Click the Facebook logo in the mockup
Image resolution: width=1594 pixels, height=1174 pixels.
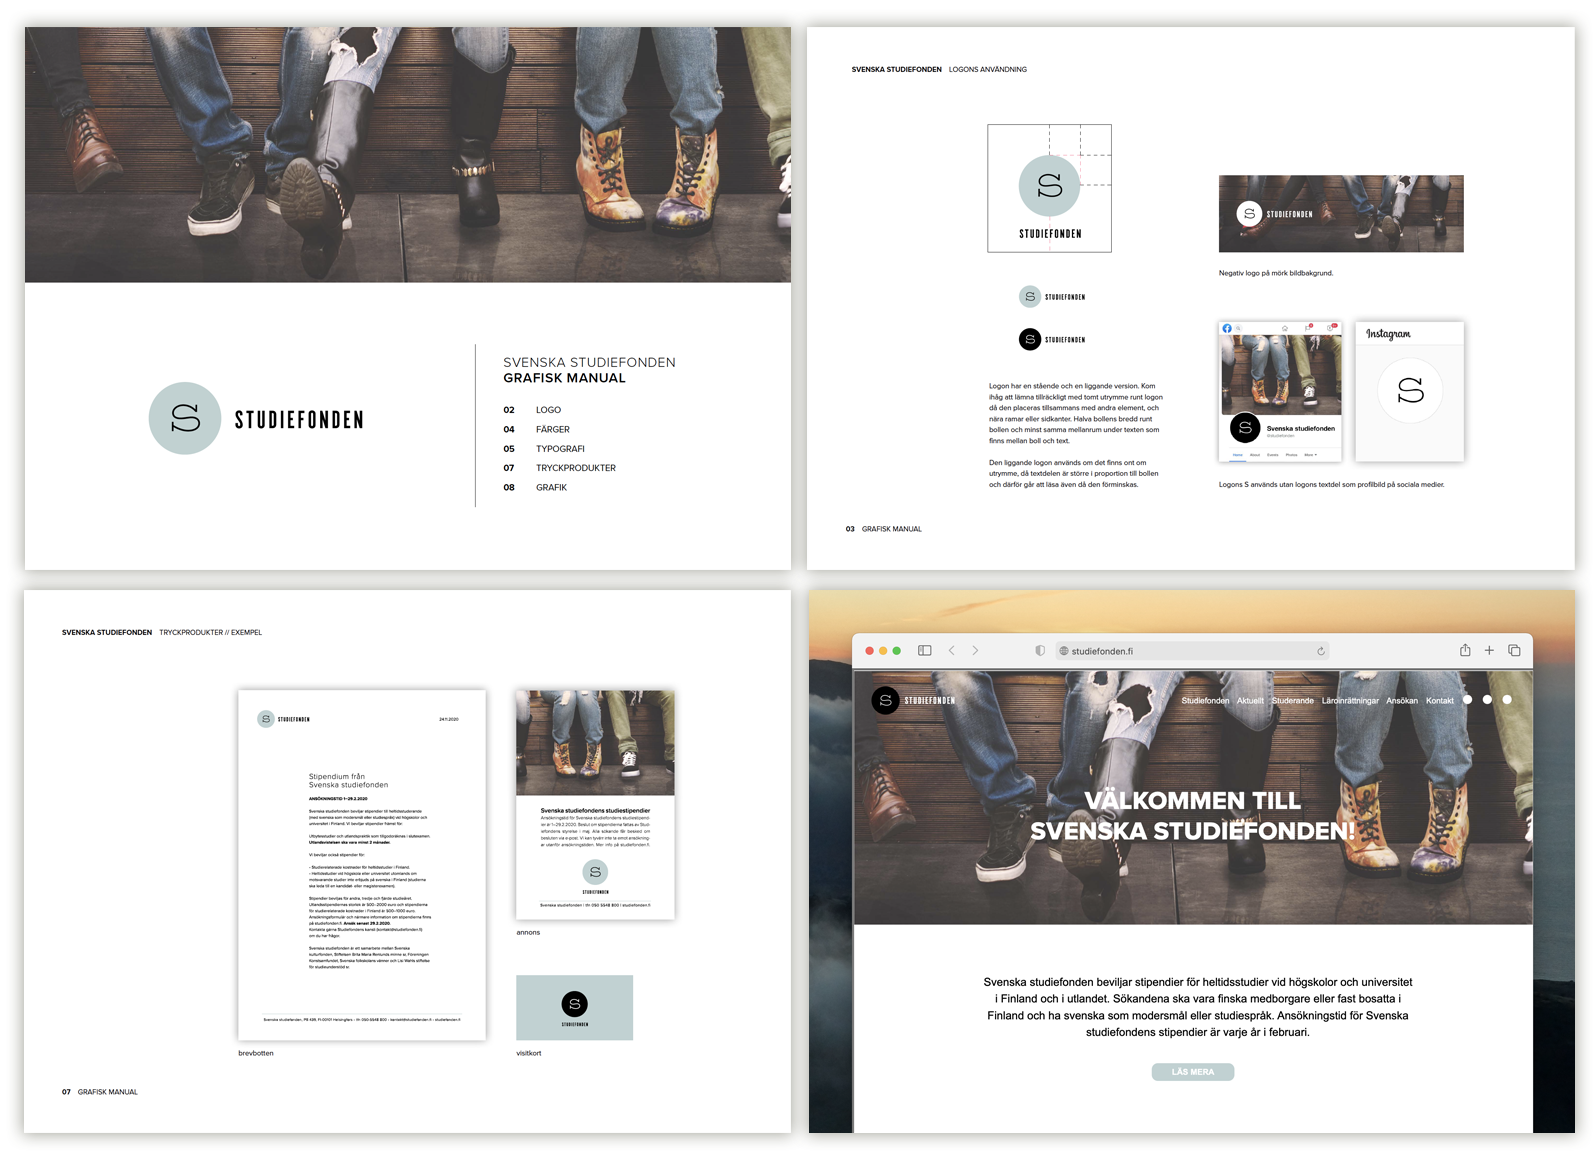(1227, 328)
